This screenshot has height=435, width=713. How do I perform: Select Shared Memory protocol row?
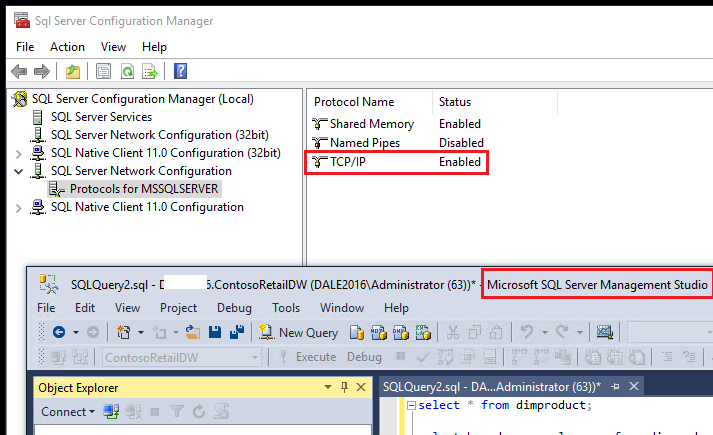click(397, 124)
